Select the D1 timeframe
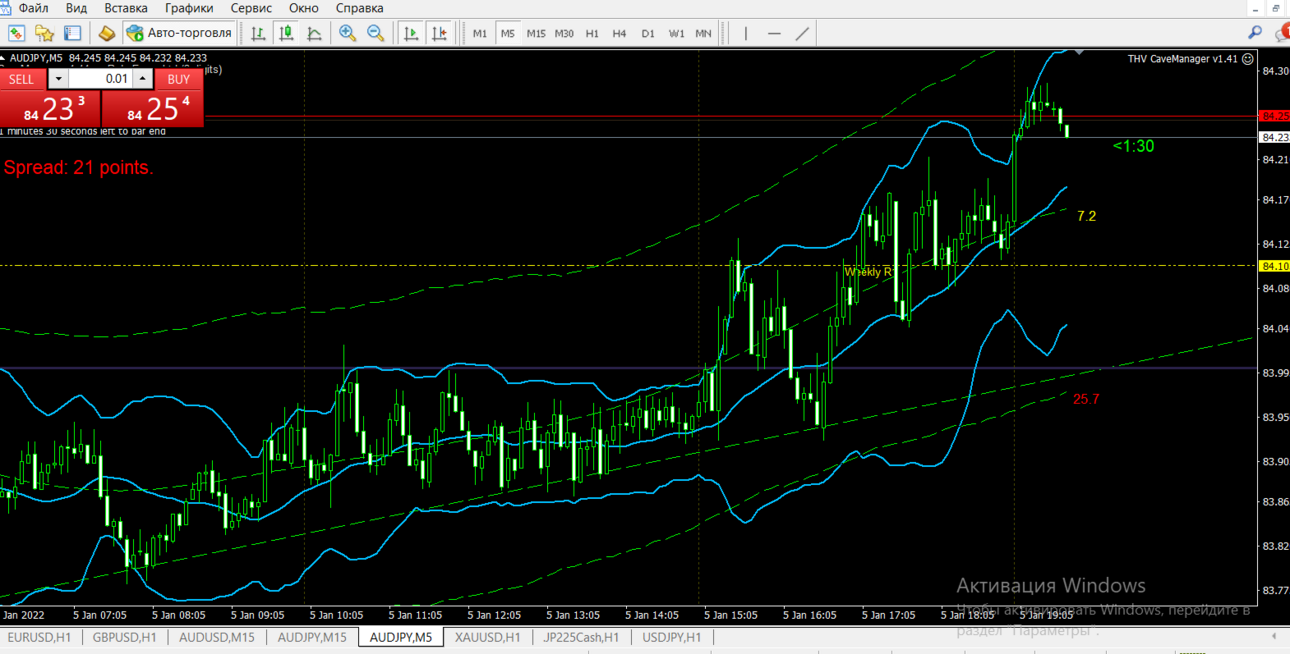 click(648, 33)
